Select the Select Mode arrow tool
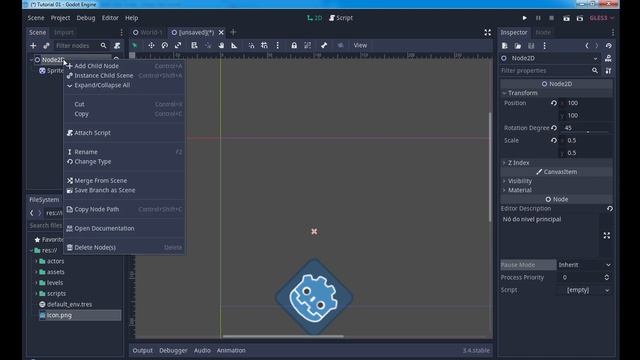This screenshot has width=640, height=360. 135,45
